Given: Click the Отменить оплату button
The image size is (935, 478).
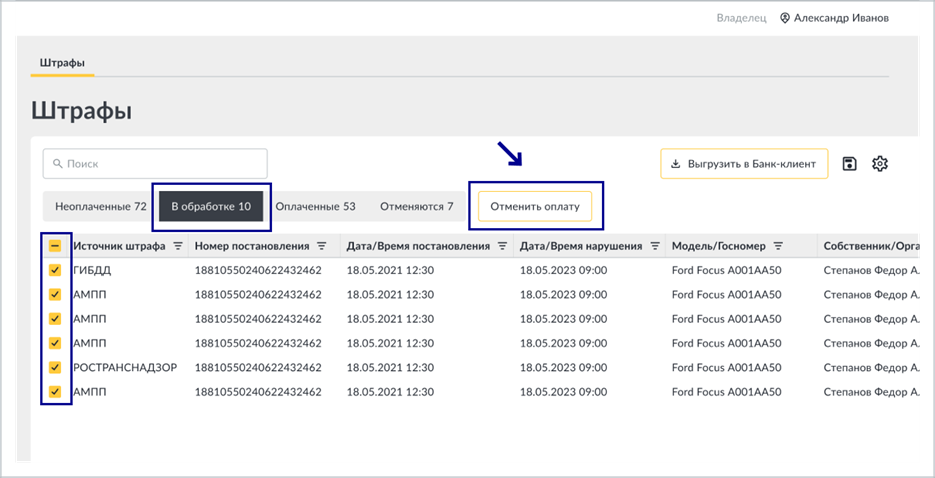Looking at the screenshot, I should (535, 207).
